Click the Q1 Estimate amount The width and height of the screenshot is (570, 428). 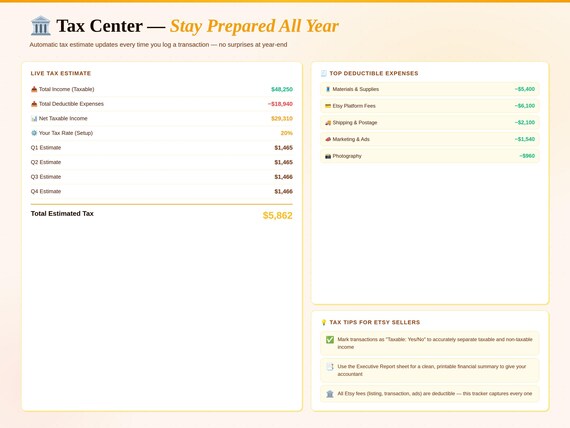(x=283, y=148)
